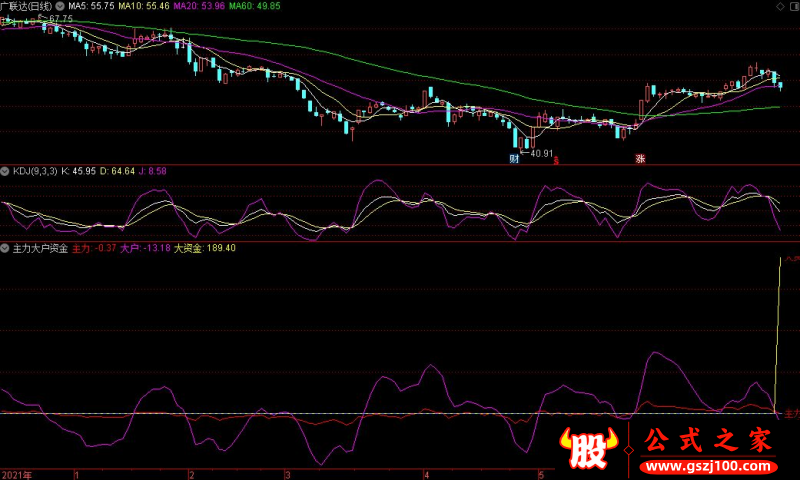Click the 40.91 low price annotation
Viewport: 800px width, 480px height.
[541, 153]
